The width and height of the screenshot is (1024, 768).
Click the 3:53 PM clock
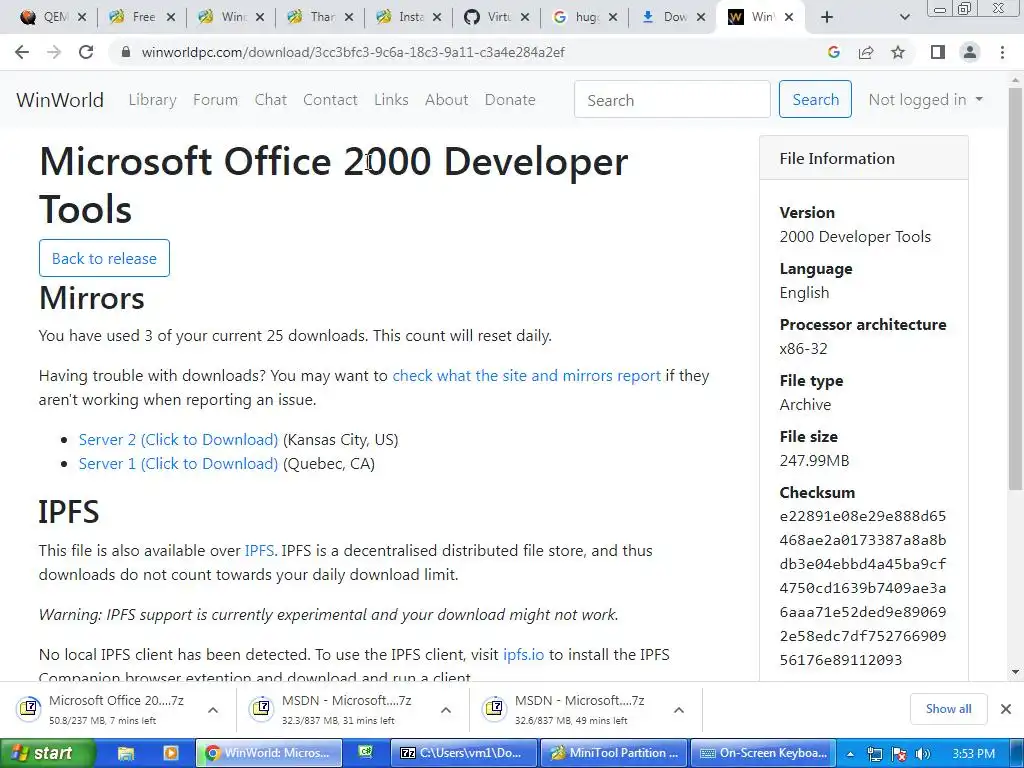[974, 754]
